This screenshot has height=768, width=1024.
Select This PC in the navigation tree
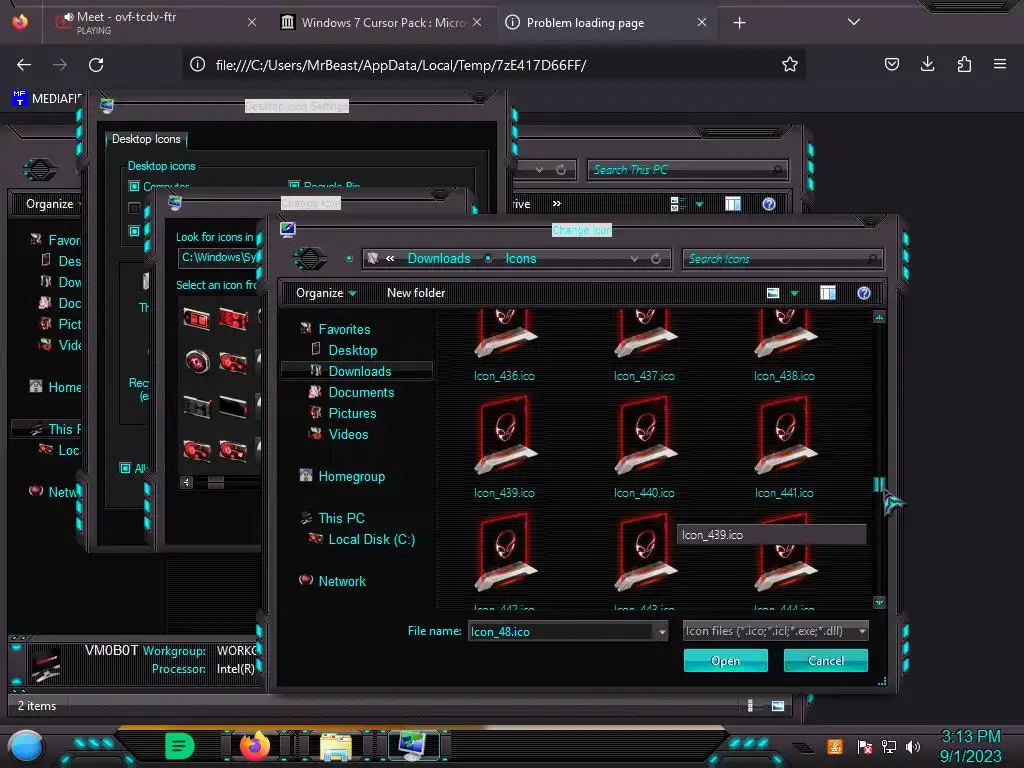tap(341, 518)
